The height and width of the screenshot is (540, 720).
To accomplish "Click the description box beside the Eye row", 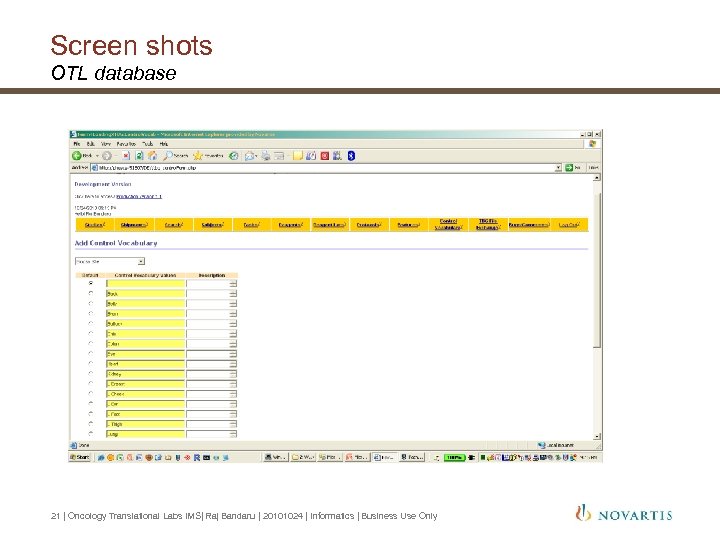I will pyautogui.click(x=211, y=354).
